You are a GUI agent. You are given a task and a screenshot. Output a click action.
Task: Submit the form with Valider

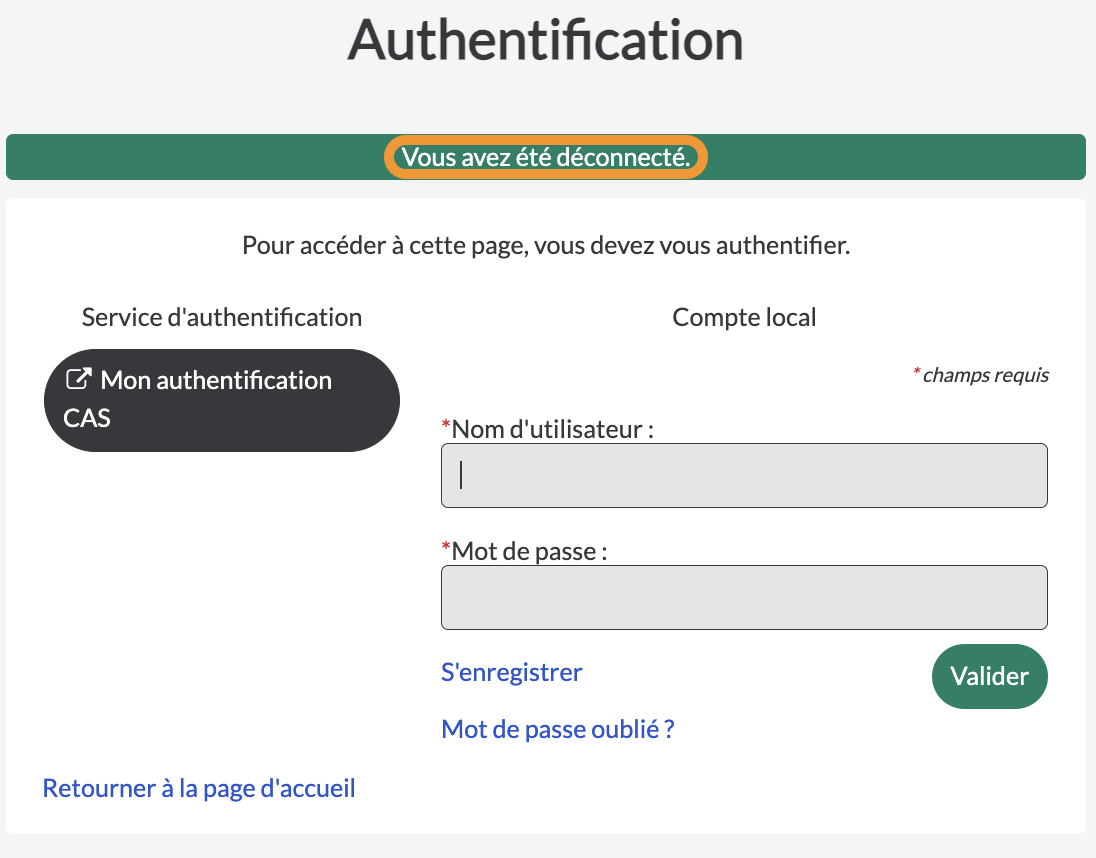(x=989, y=676)
